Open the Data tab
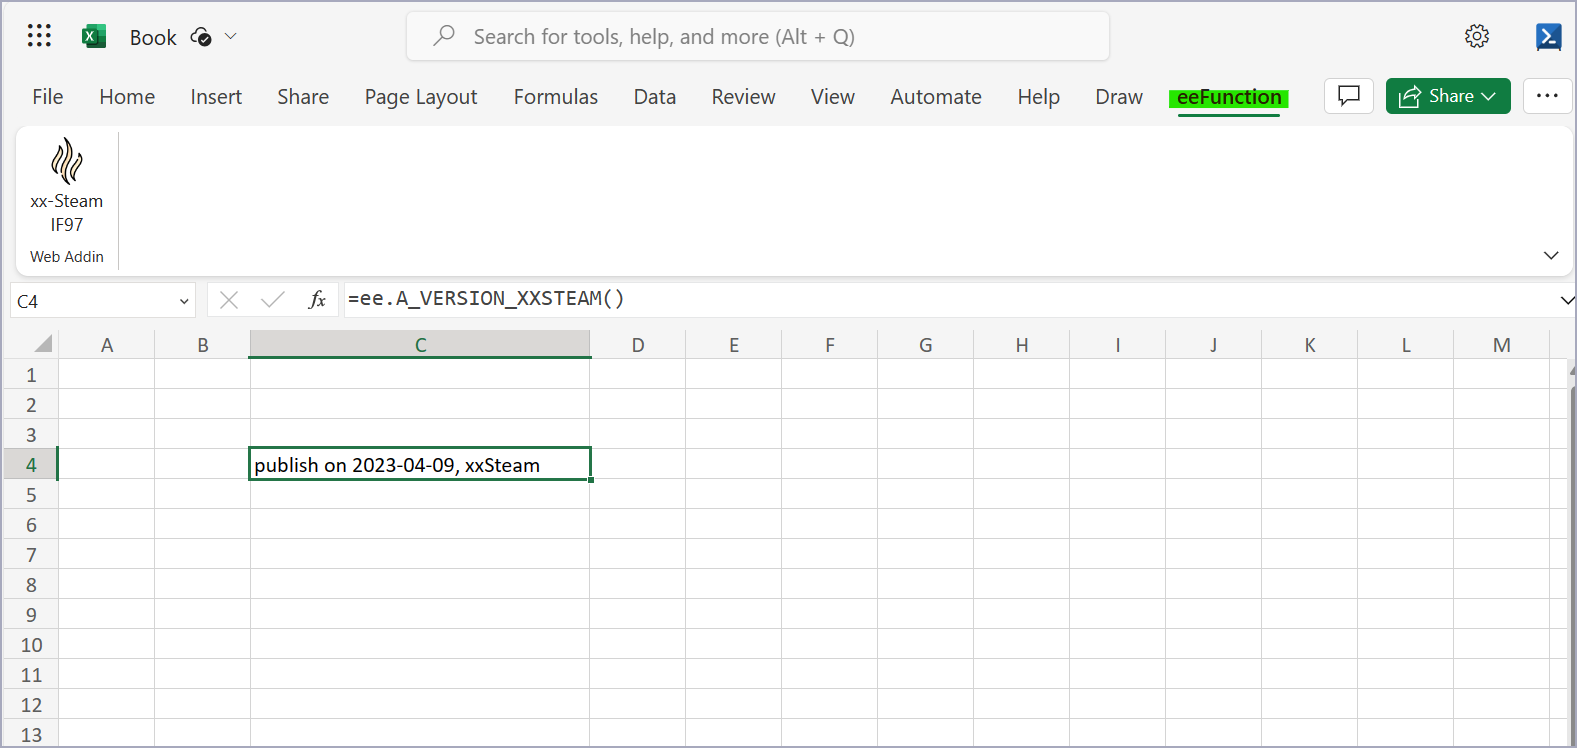This screenshot has width=1577, height=748. coord(655,97)
